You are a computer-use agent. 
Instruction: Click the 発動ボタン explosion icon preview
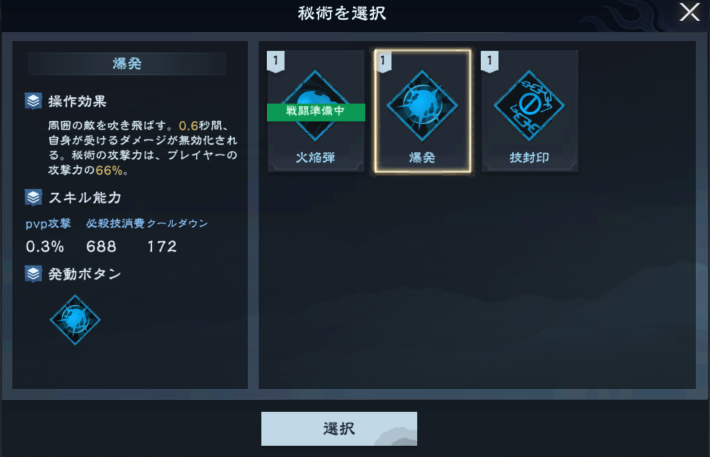[75, 320]
